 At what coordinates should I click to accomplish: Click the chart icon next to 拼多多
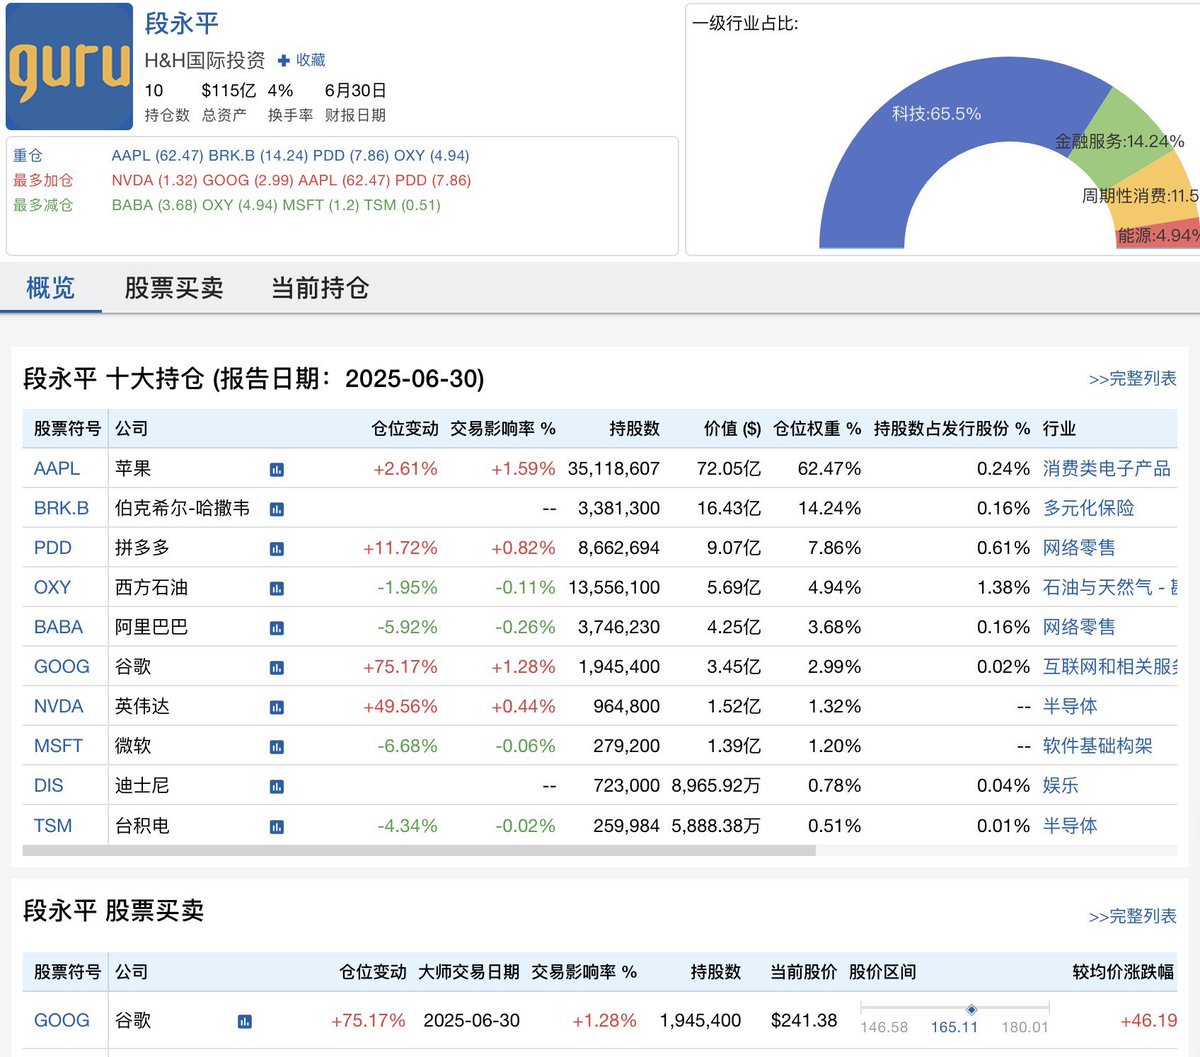[x=276, y=548]
